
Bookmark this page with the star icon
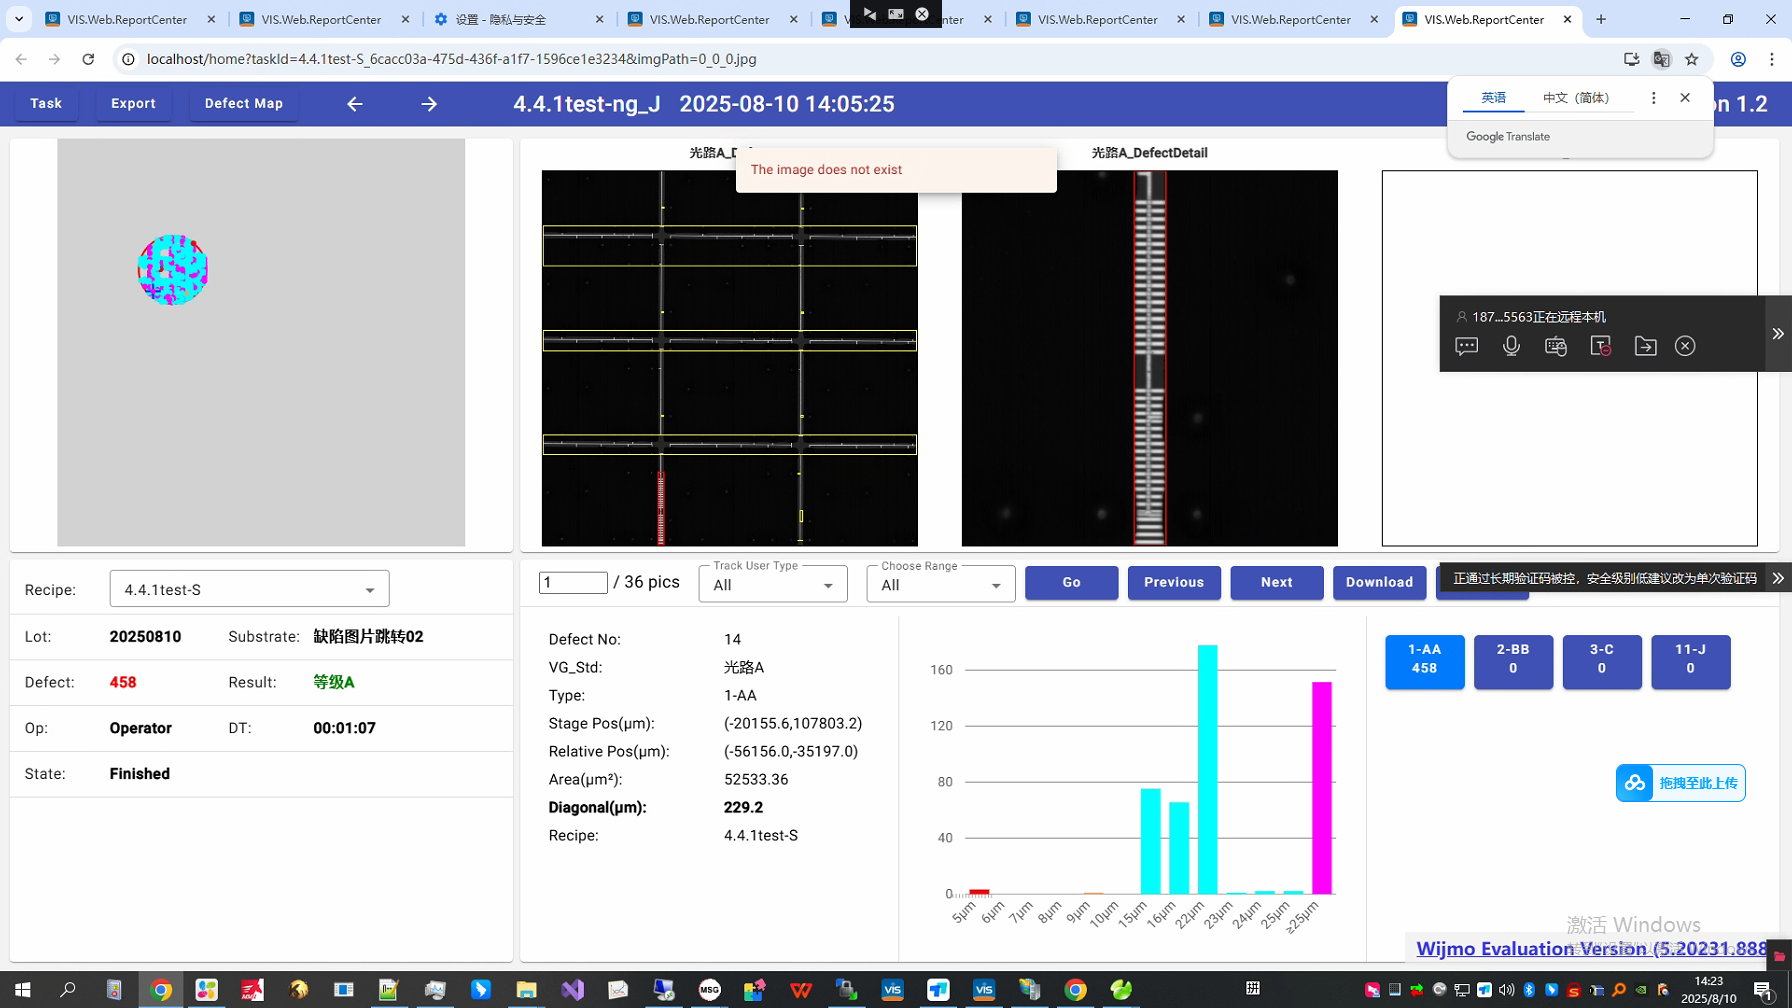(x=1692, y=59)
